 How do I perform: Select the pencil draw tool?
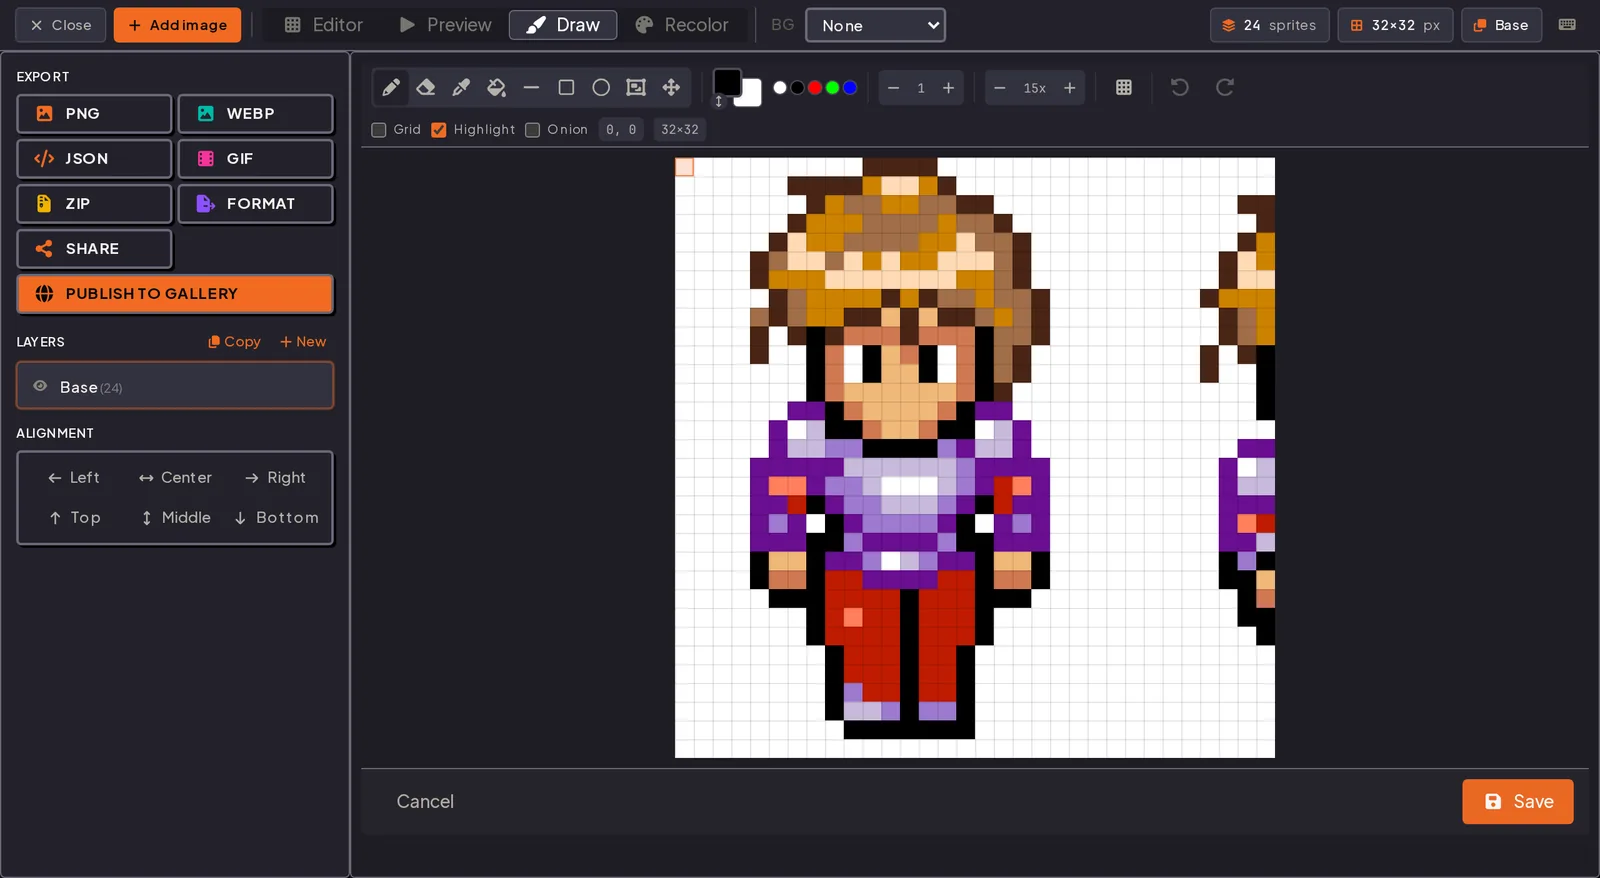[x=391, y=88]
